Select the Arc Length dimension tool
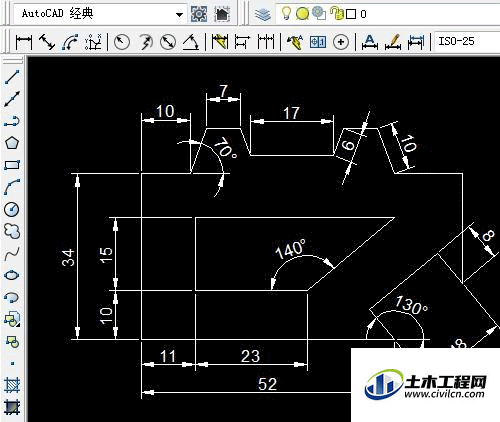The width and height of the screenshot is (500, 422). (70, 42)
